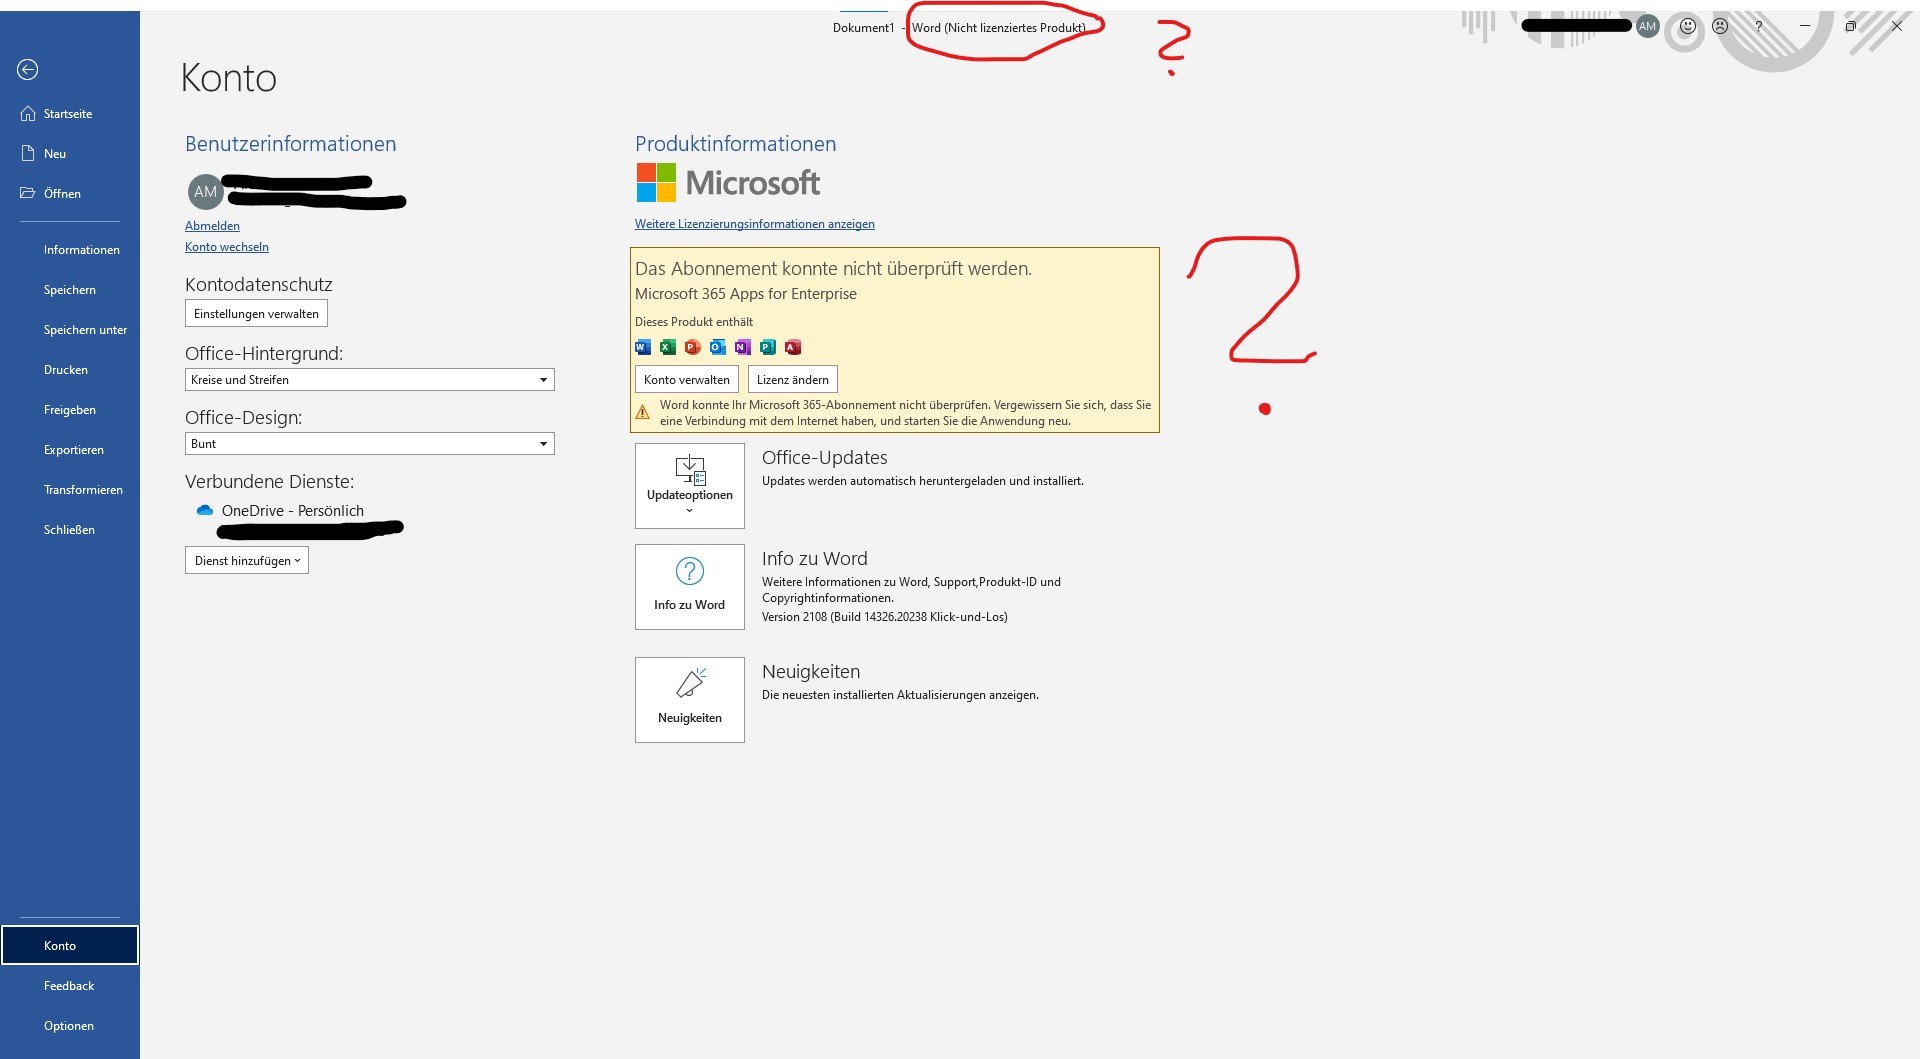Click "Die neuesten installierten Aktualisierungen anzeigen" text
Viewport: 1920px width, 1059px height.
click(900, 695)
